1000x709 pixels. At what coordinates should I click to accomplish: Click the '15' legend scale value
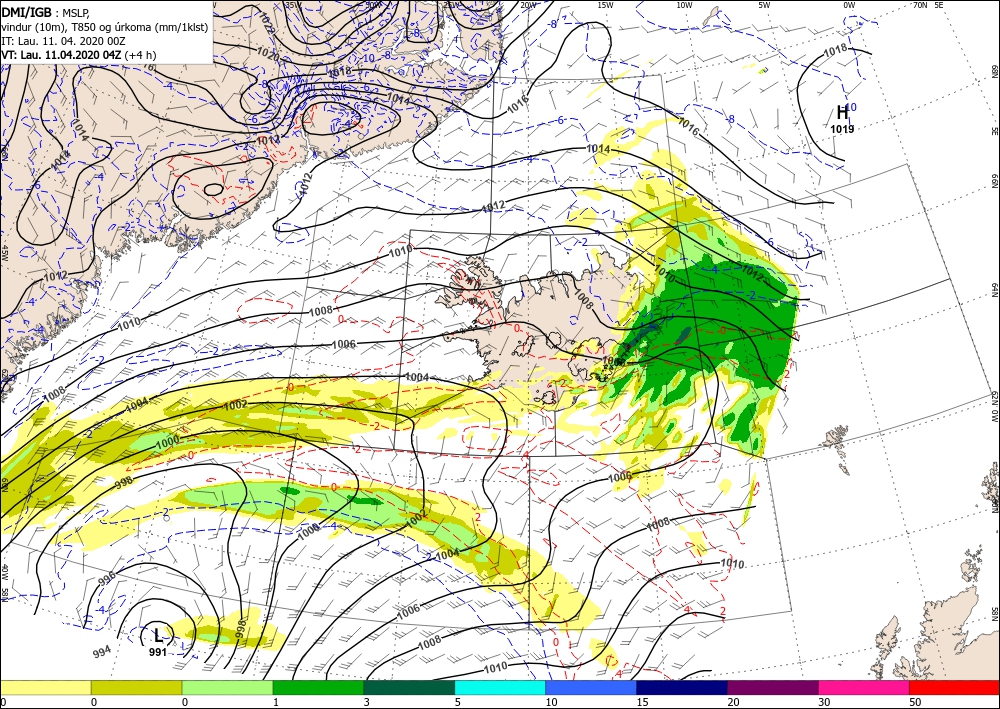pos(642,702)
